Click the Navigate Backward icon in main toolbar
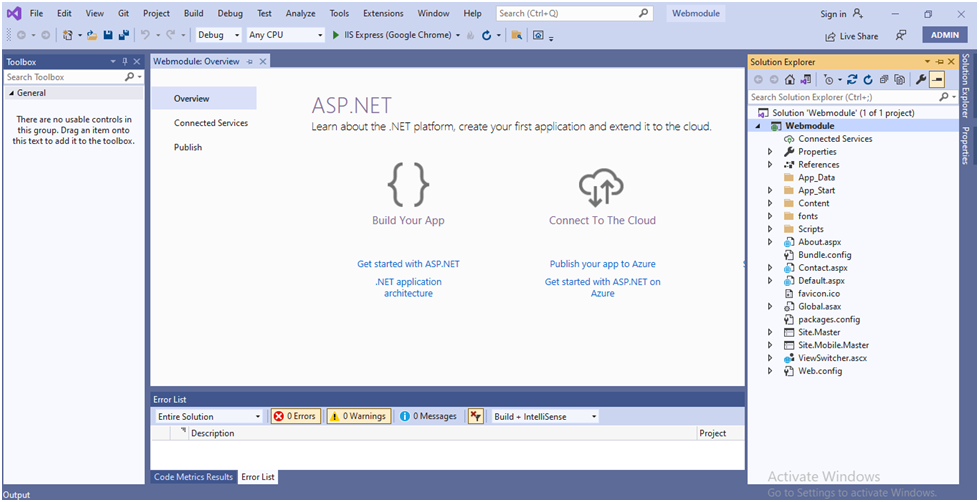 (x=21, y=36)
